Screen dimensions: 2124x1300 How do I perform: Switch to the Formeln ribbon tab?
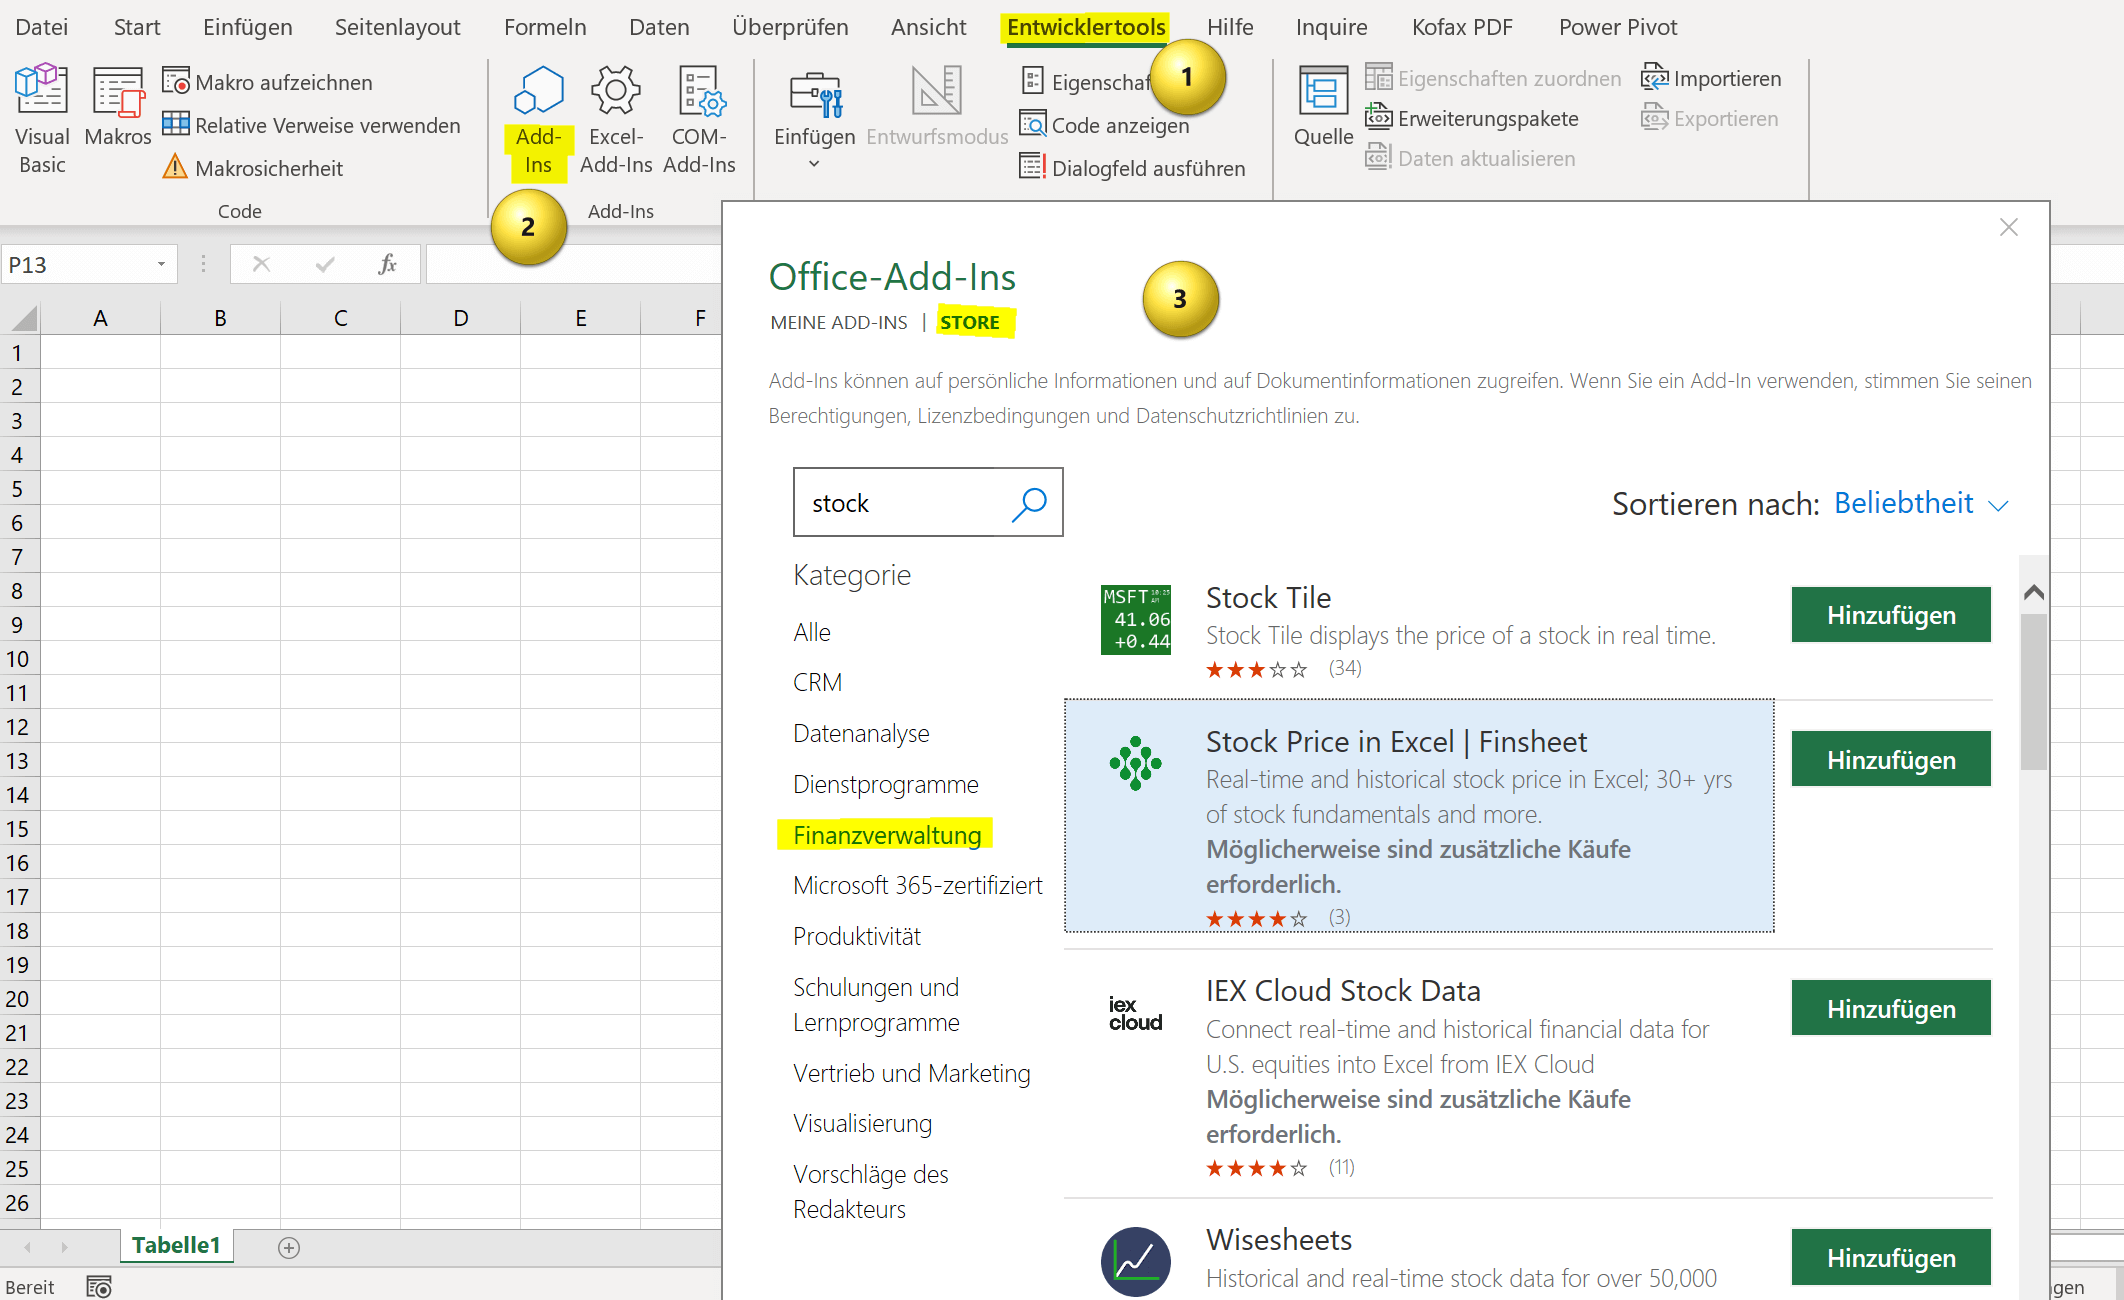pyautogui.click(x=545, y=27)
